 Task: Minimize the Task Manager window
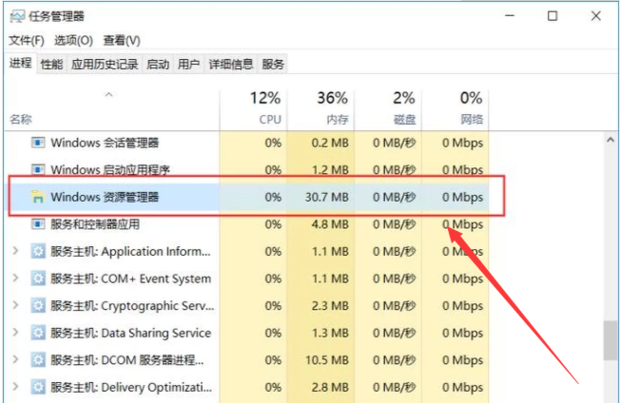[x=510, y=16]
